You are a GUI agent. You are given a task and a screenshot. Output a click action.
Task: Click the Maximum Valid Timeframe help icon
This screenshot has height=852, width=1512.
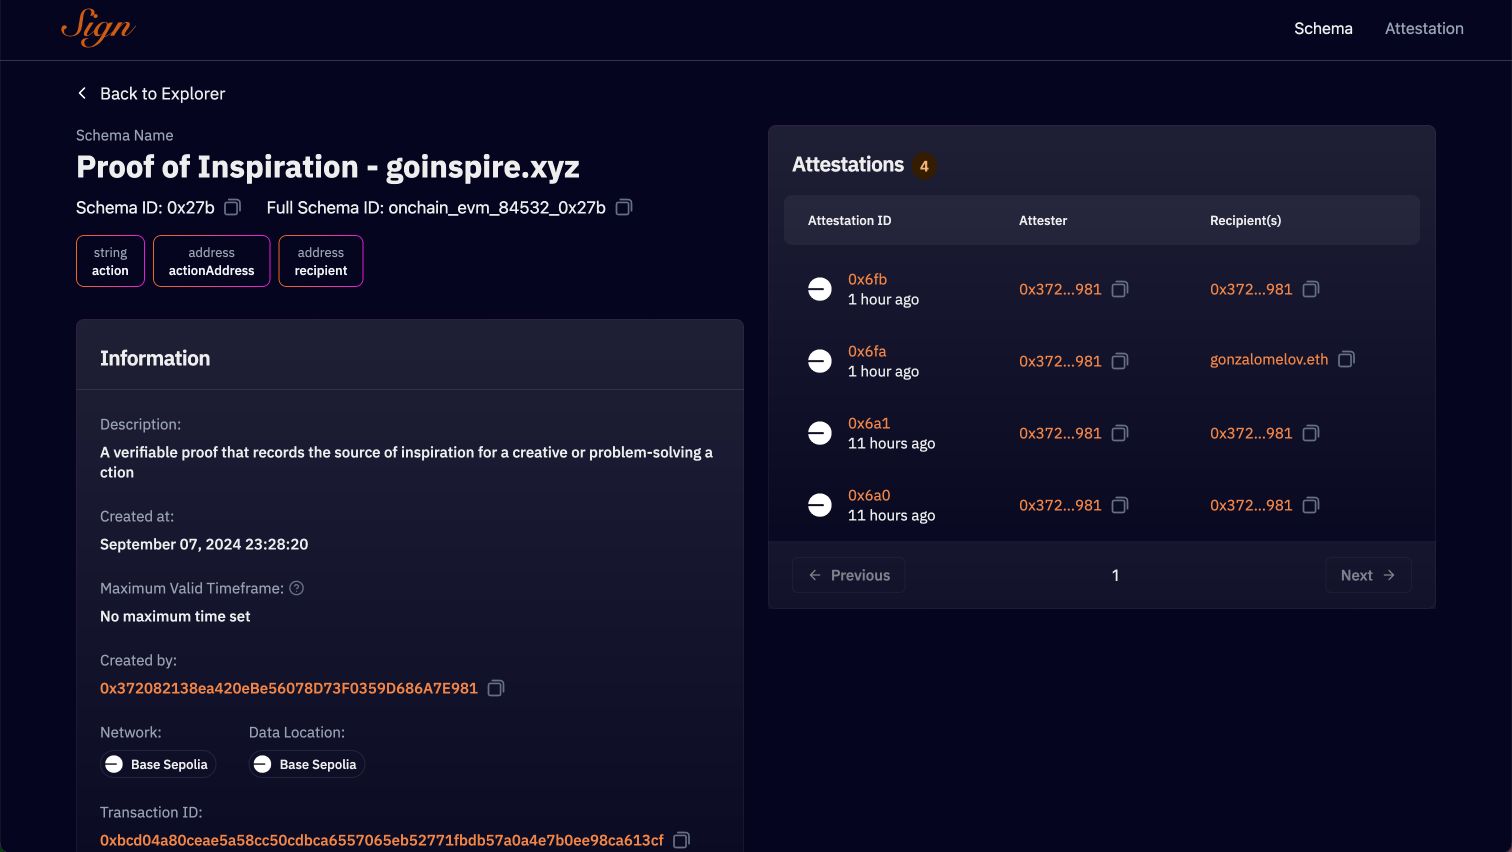[297, 588]
